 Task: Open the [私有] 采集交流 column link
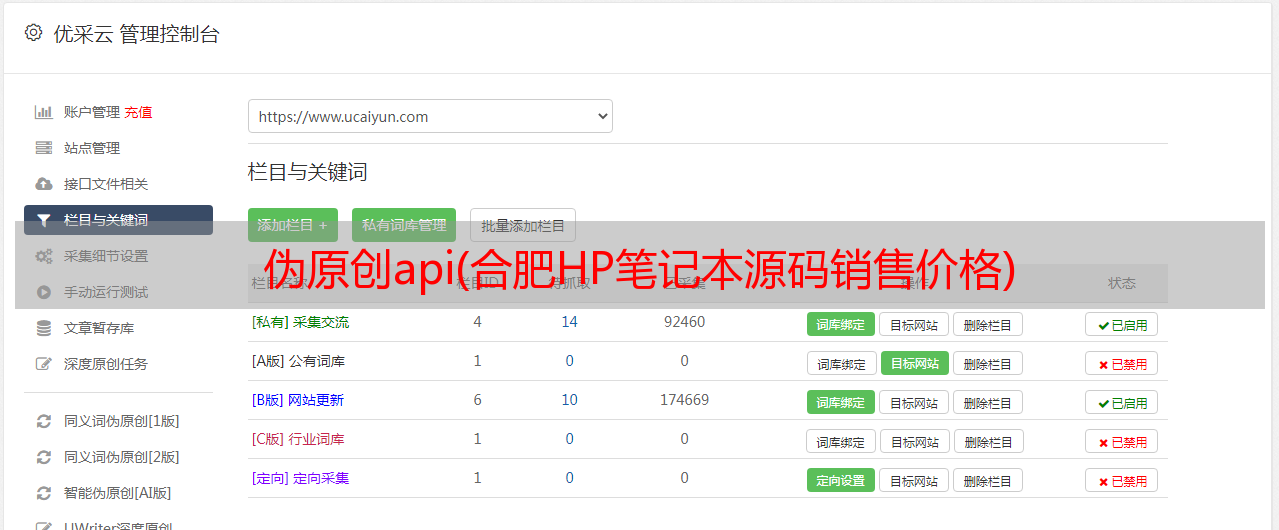pyautogui.click(x=300, y=322)
